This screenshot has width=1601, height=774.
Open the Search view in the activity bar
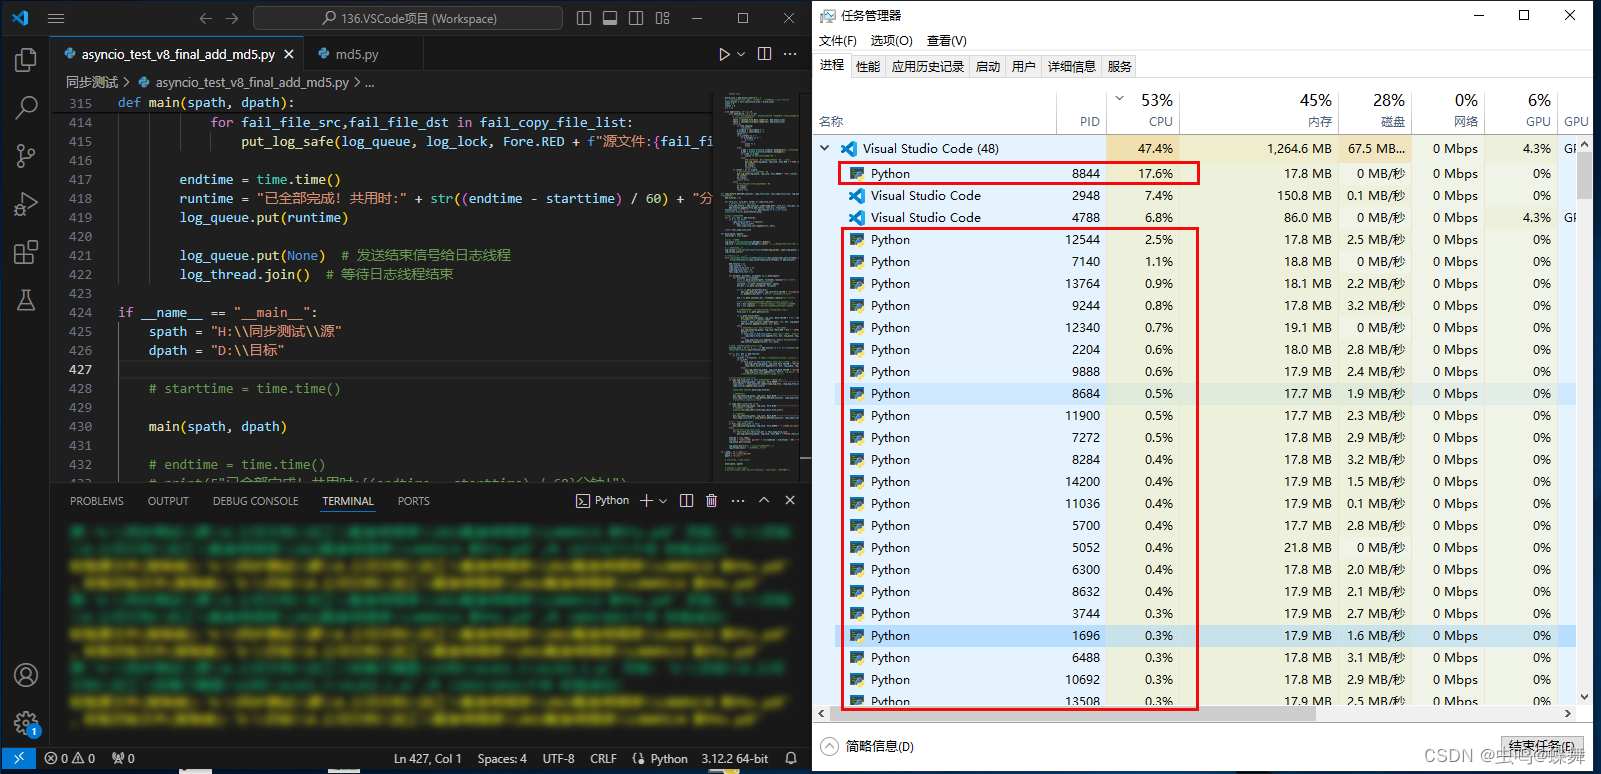click(26, 108)
